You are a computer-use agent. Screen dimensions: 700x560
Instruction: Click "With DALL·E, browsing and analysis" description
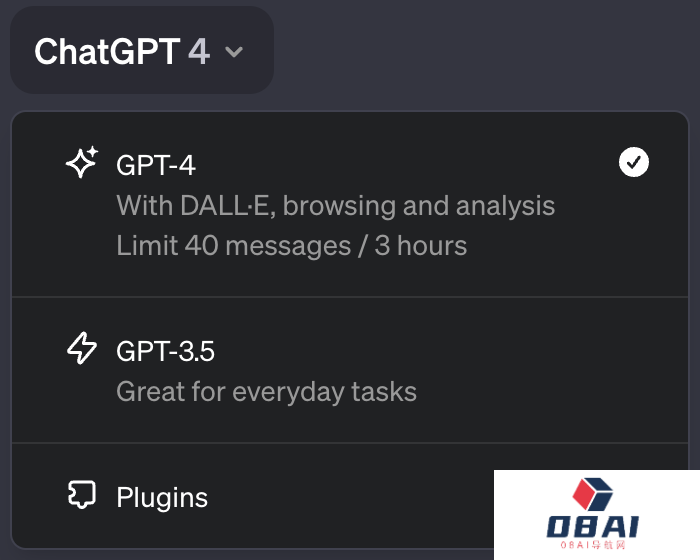[335, 206]
